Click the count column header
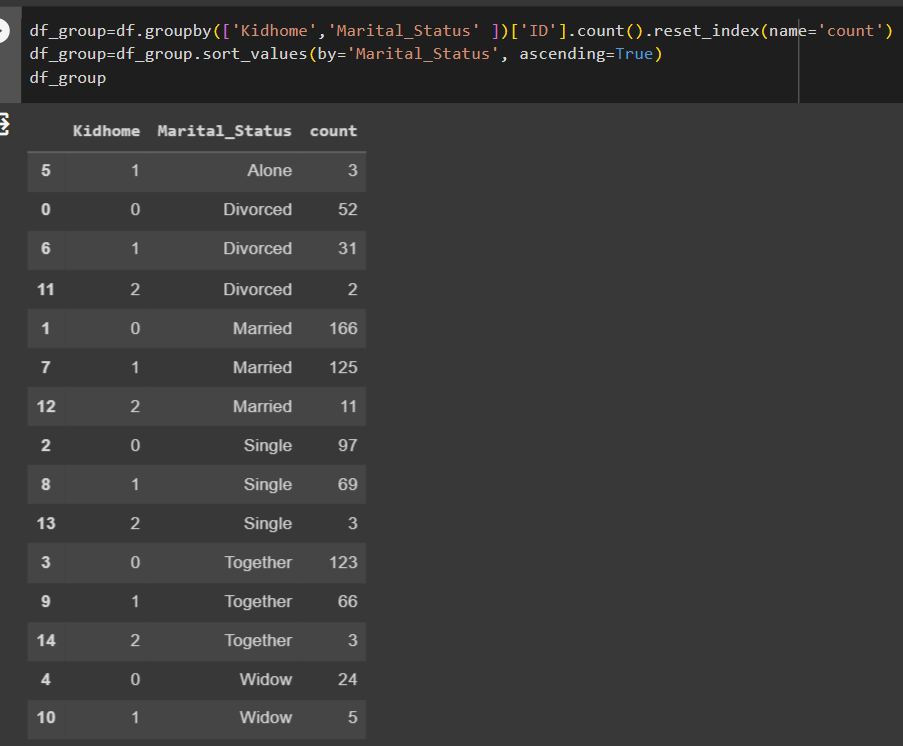 coord(333,131)
